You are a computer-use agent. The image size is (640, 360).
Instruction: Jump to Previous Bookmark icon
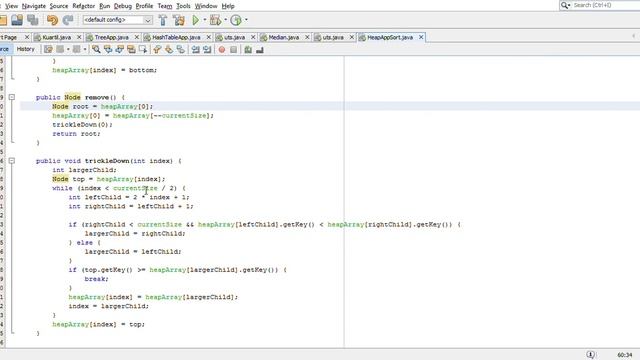pyautogui.click(x=157, y=49)
